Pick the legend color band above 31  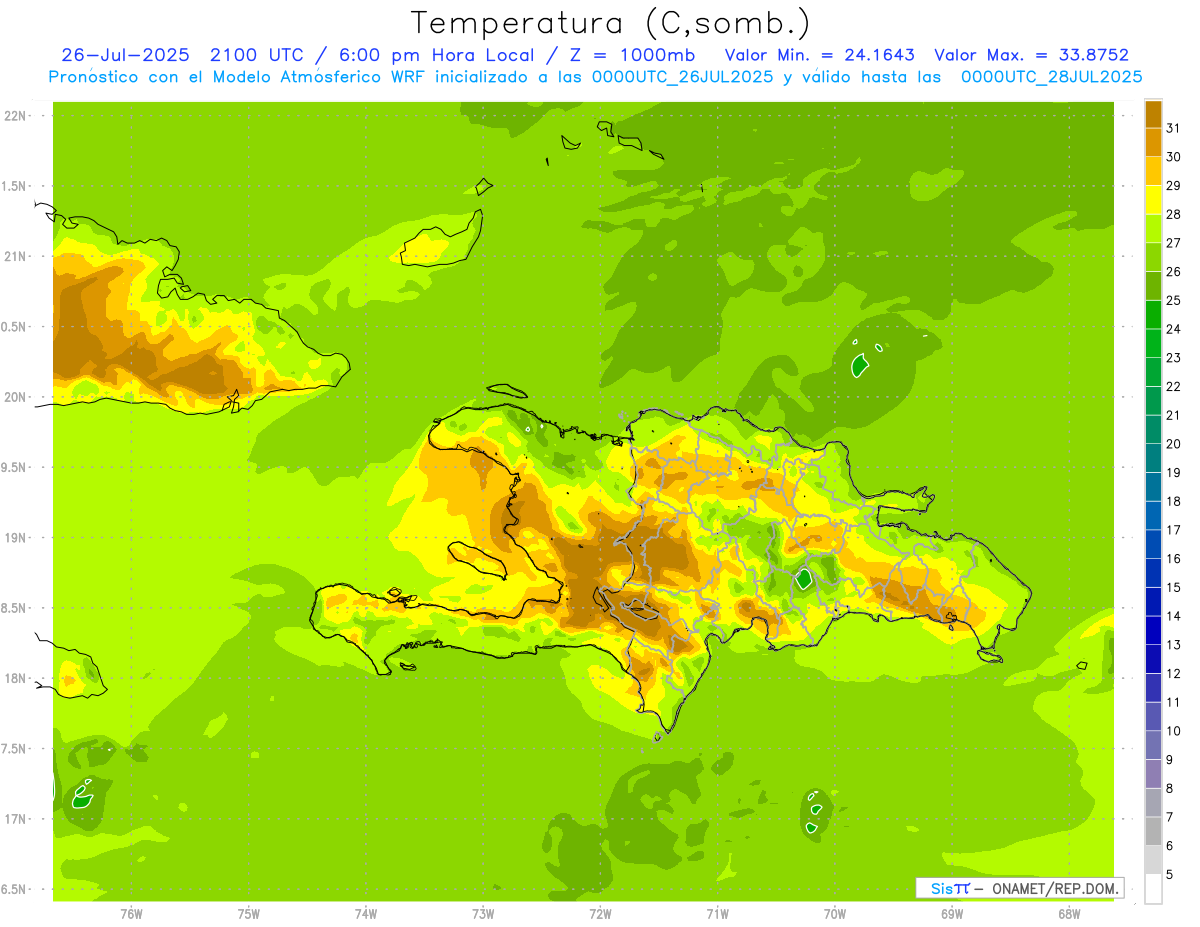pos(1153,113)
